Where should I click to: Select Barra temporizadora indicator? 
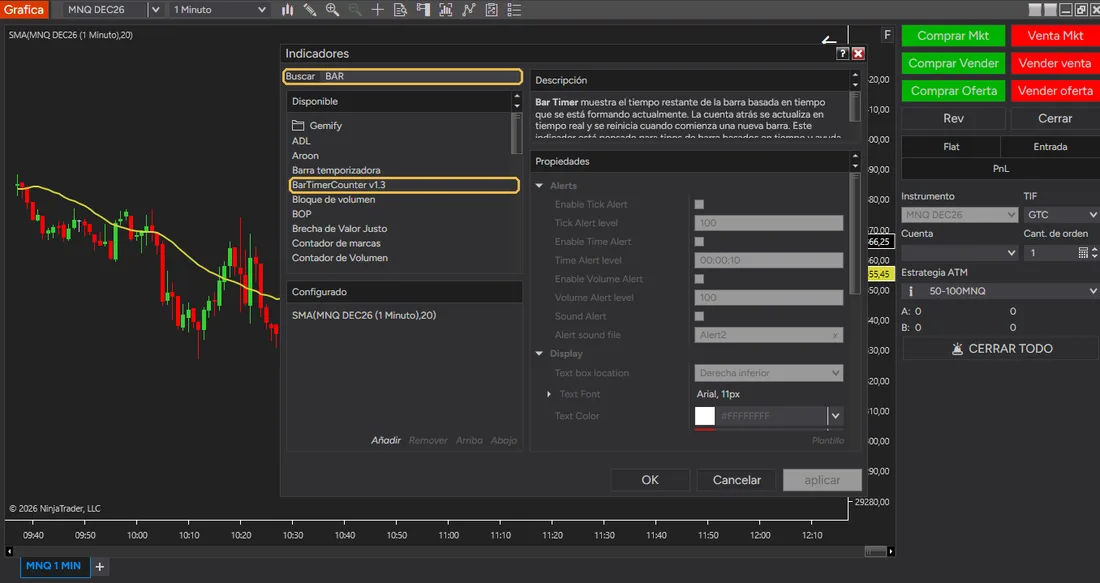pos(336,170)
